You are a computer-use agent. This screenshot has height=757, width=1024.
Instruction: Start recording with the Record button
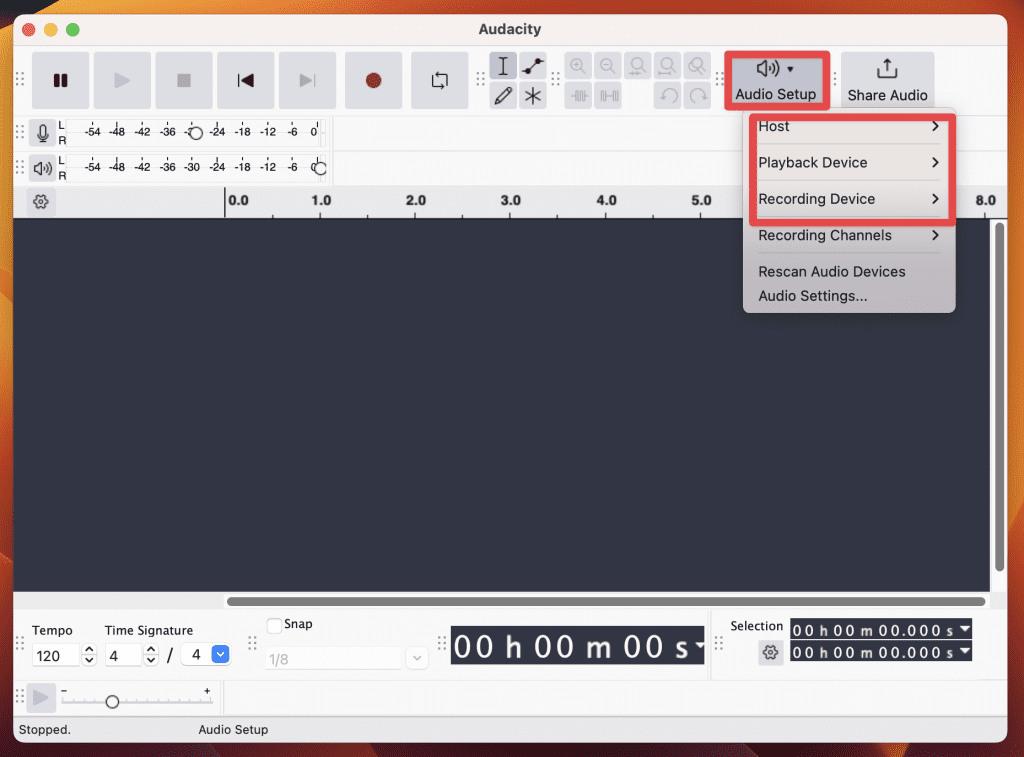(x=374, y=80)
